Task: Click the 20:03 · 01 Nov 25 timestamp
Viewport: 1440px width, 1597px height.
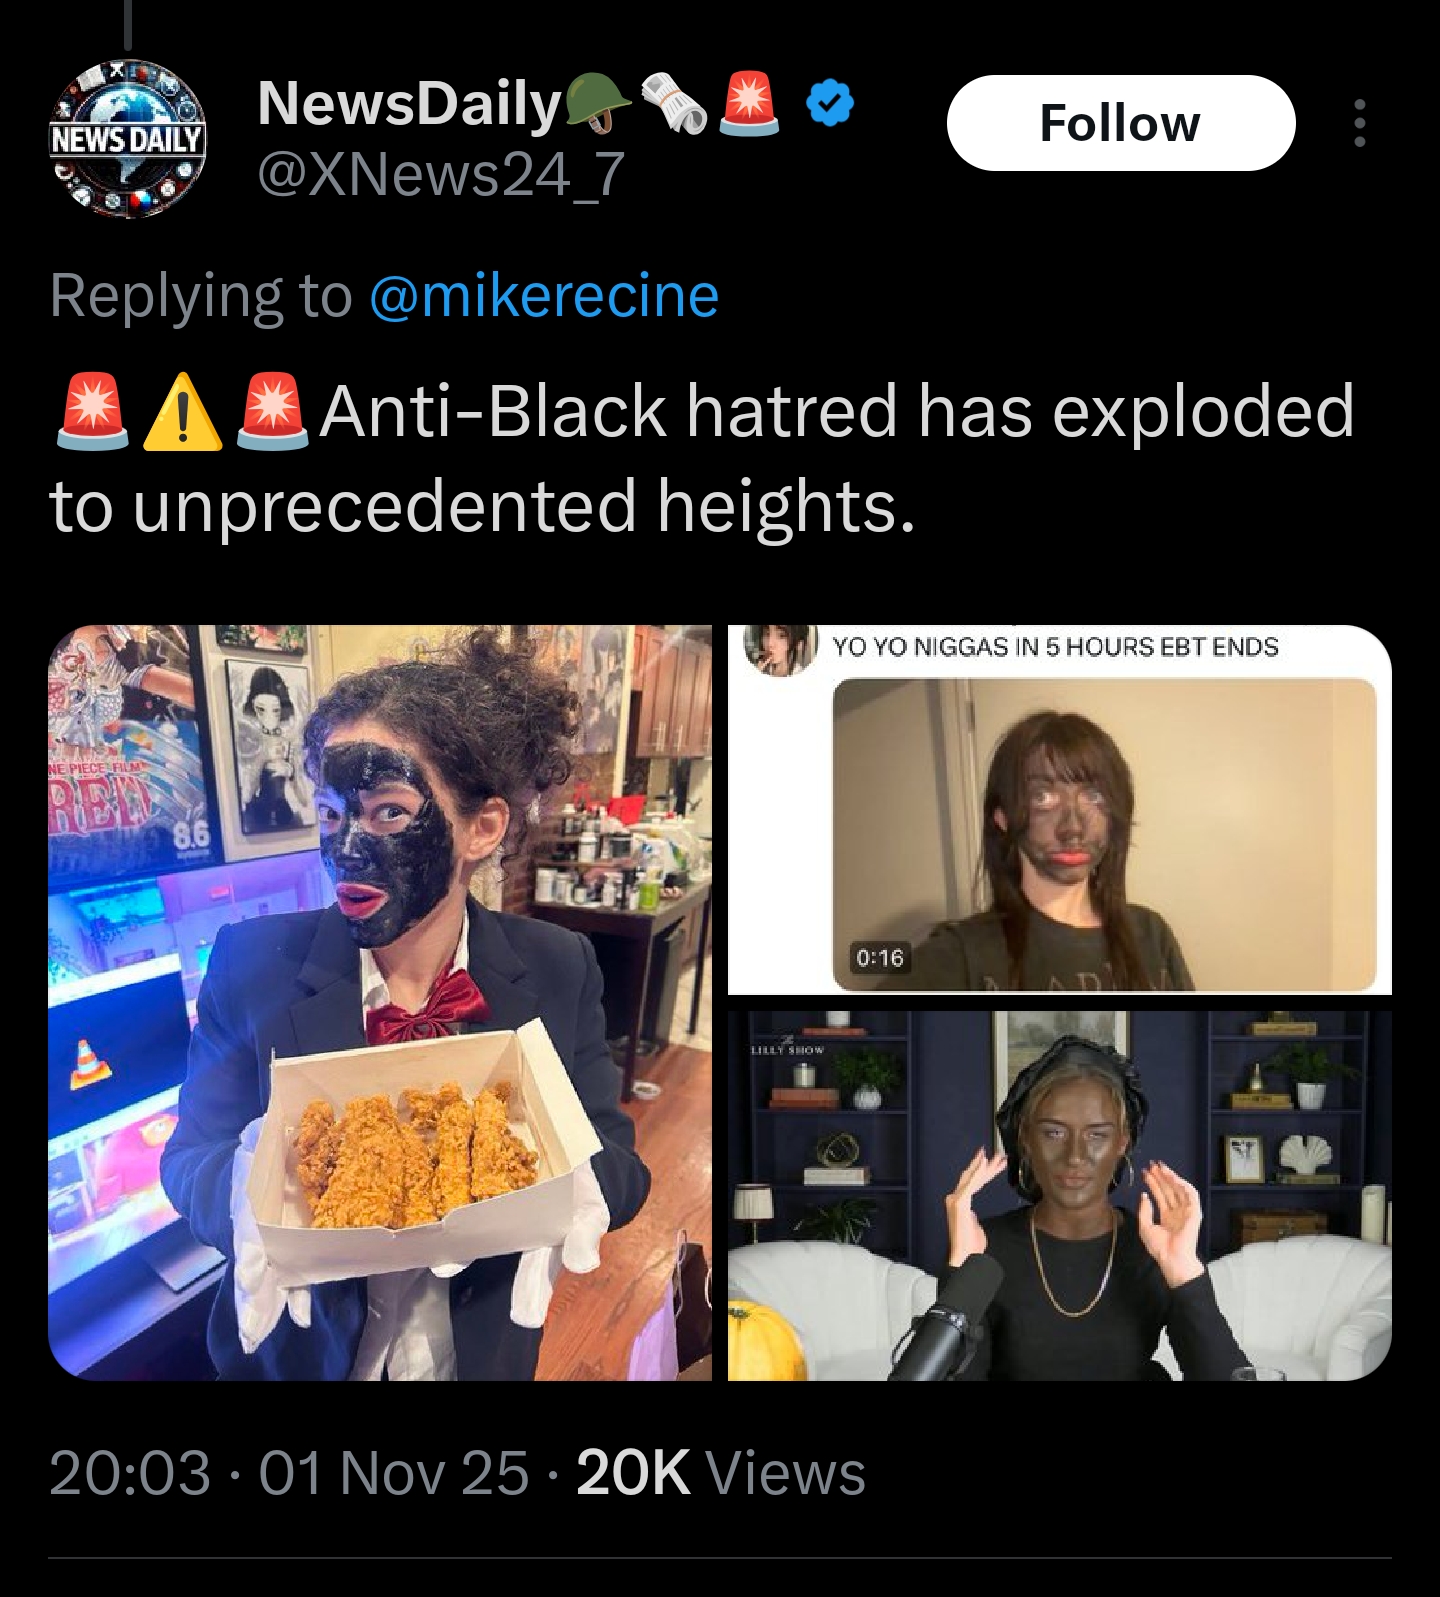Action: 288,1473
